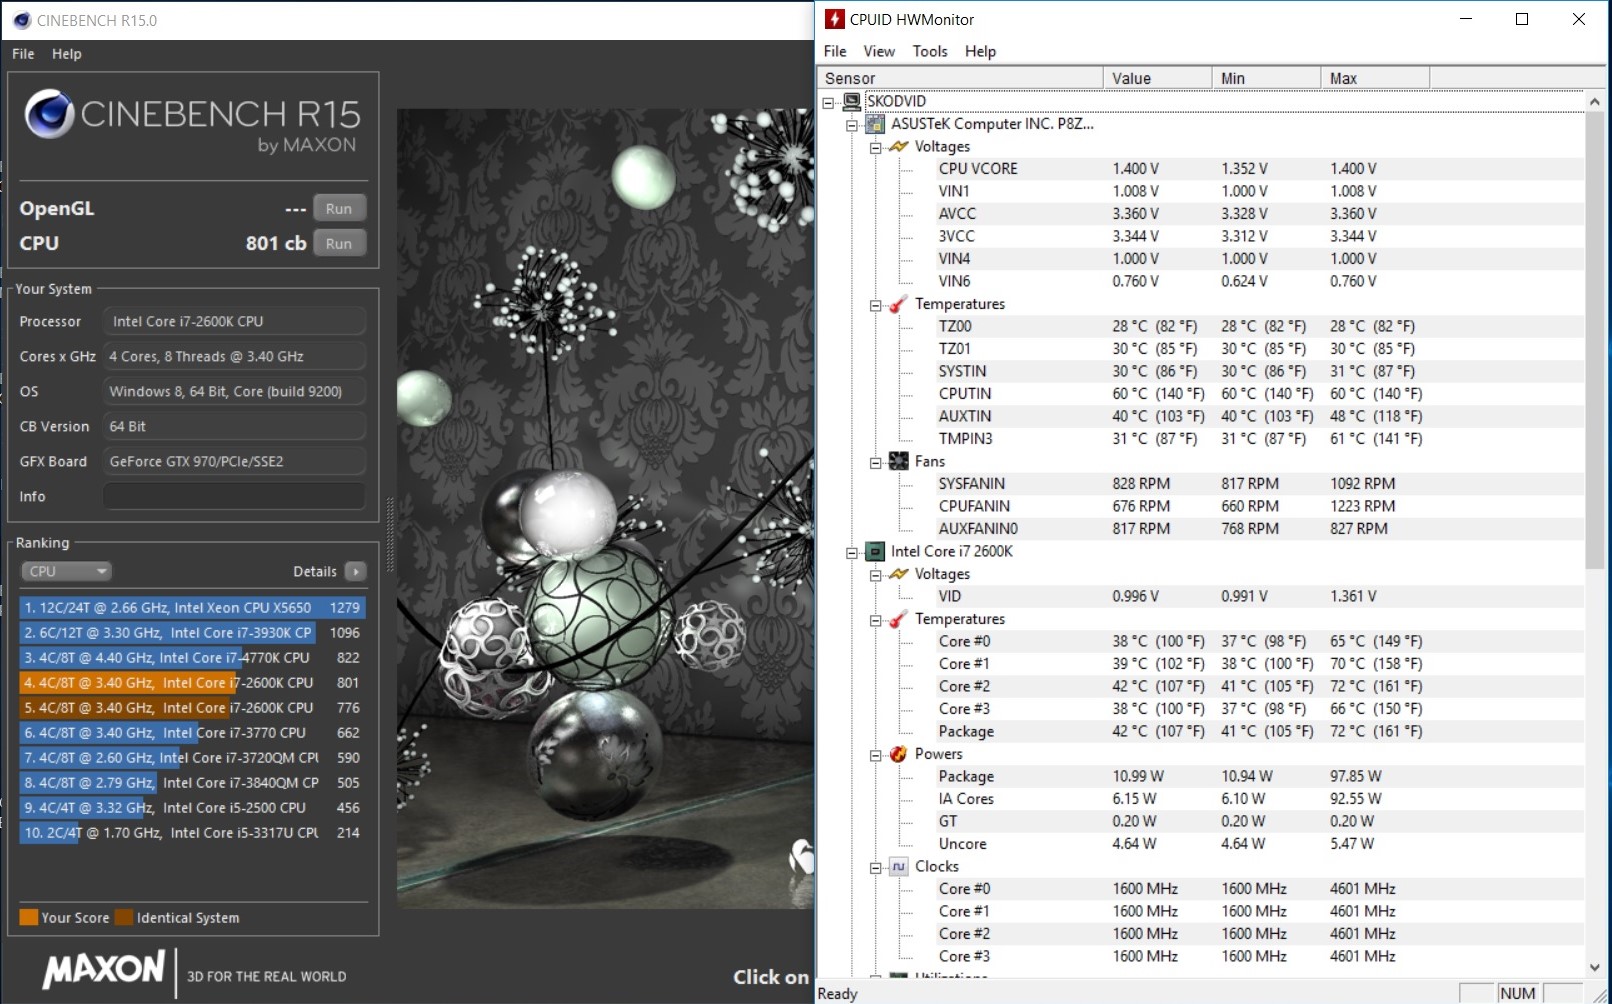Run the CPU benchmark
The image size is (1612, 1004).
click(339, 243)
